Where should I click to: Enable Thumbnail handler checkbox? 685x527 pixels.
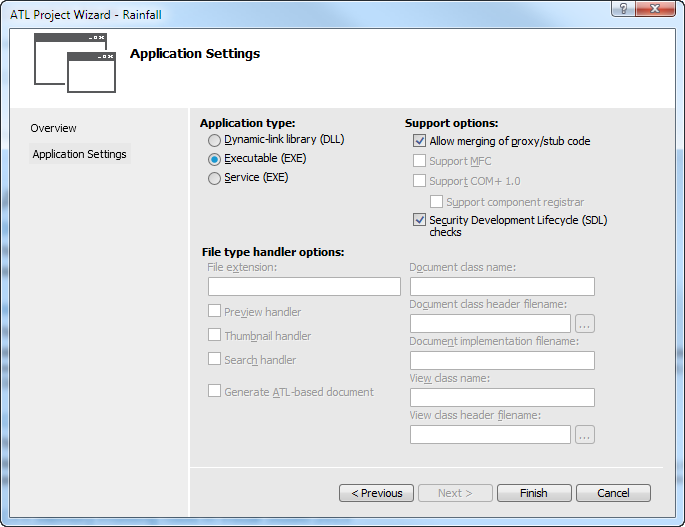214,335
